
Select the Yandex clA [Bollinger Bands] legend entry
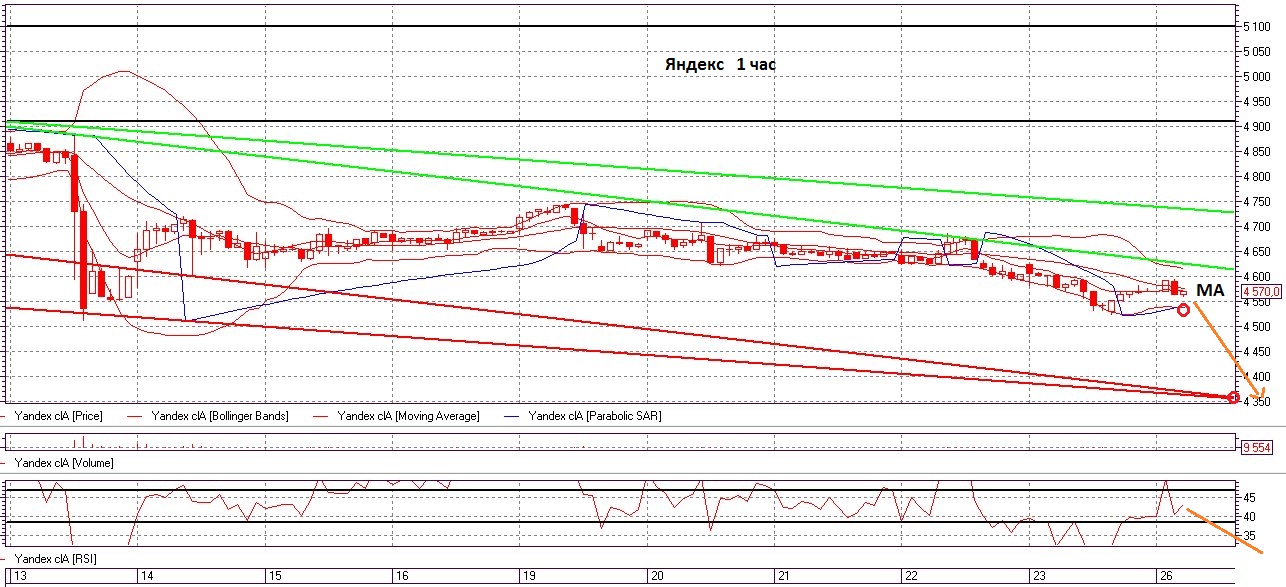[x=219, y=415]
